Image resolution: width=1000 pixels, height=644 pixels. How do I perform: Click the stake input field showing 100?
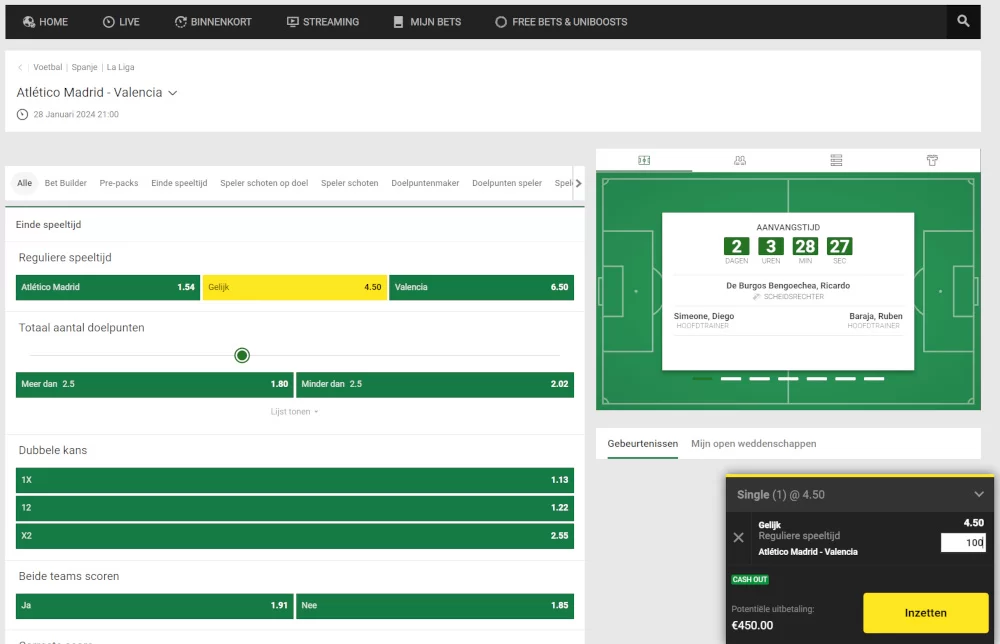pyautogui.click(x=963, y=543)
